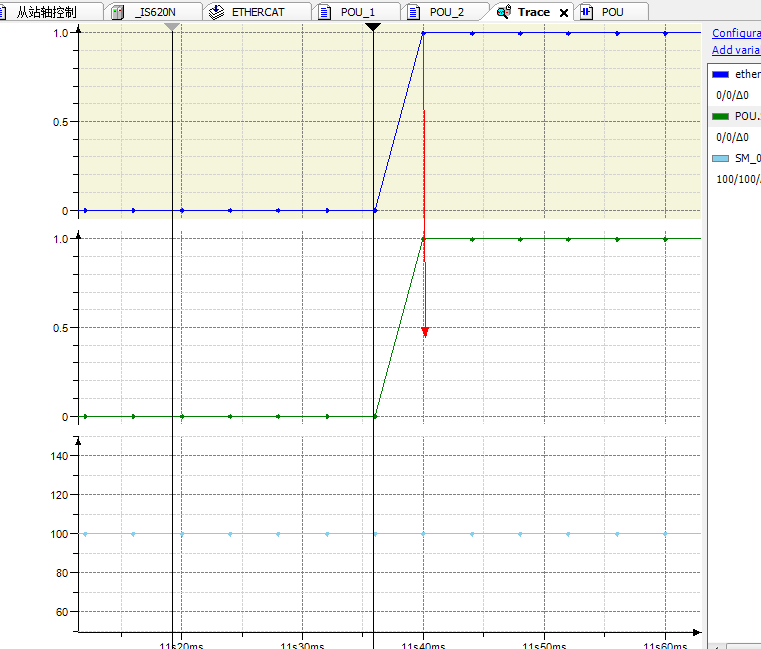Click the 11s20ms time axis label
761x649 pixels.
181,645
